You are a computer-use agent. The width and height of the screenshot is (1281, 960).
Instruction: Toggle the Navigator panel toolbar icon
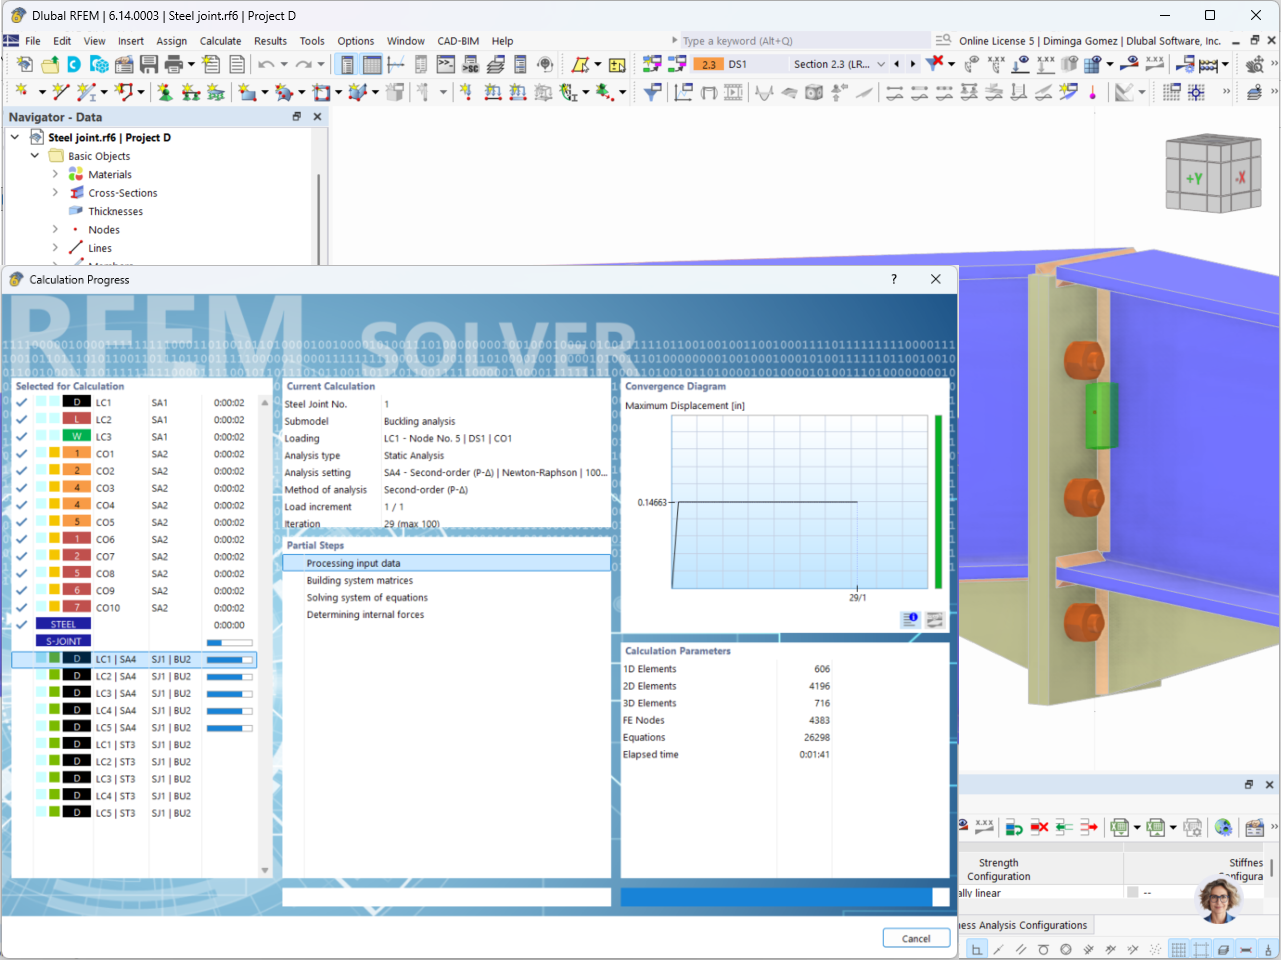tap(347, 64)
